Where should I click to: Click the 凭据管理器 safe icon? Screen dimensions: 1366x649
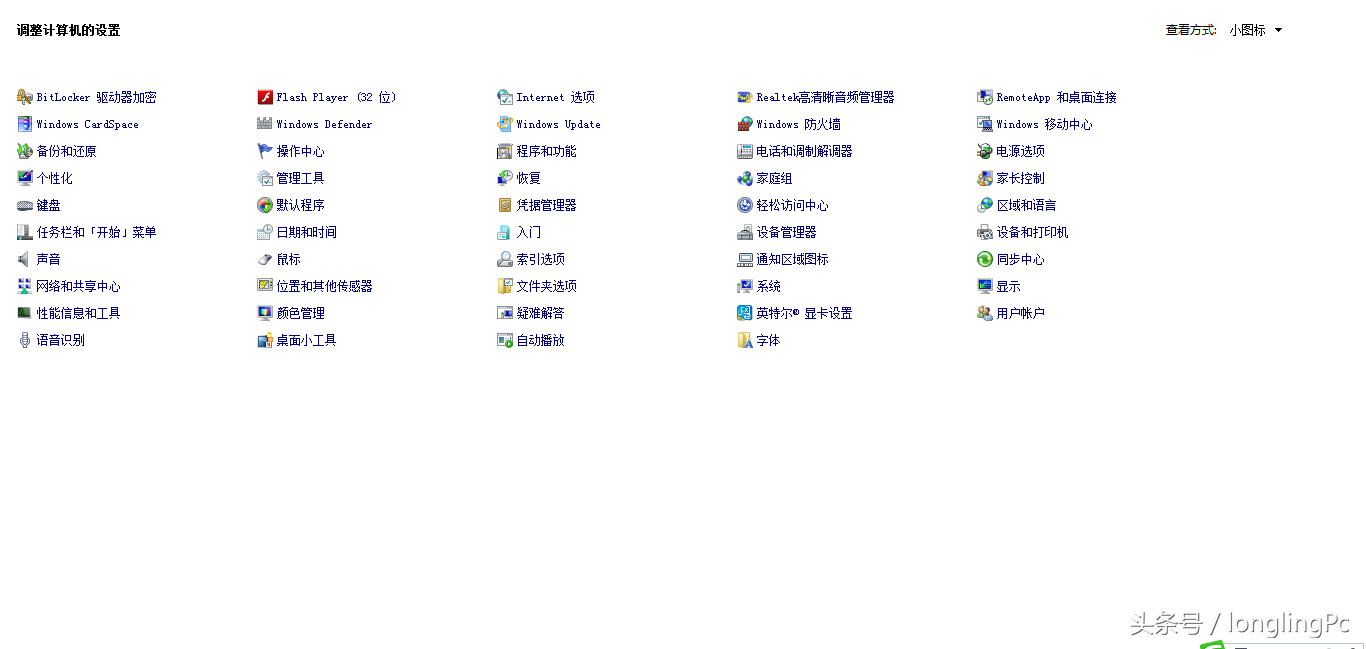[505, 205]
